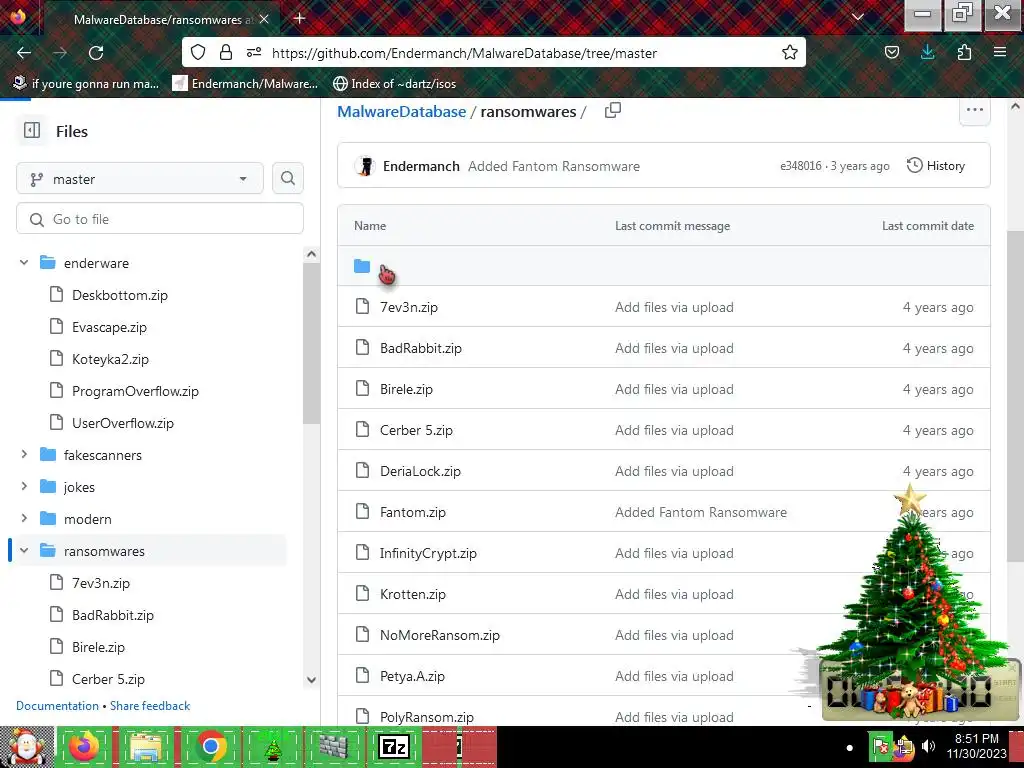Bookmark this page with the star icon
Image resolution: width=1024 pixels, height=768 pixels.
tap(790, 53)
